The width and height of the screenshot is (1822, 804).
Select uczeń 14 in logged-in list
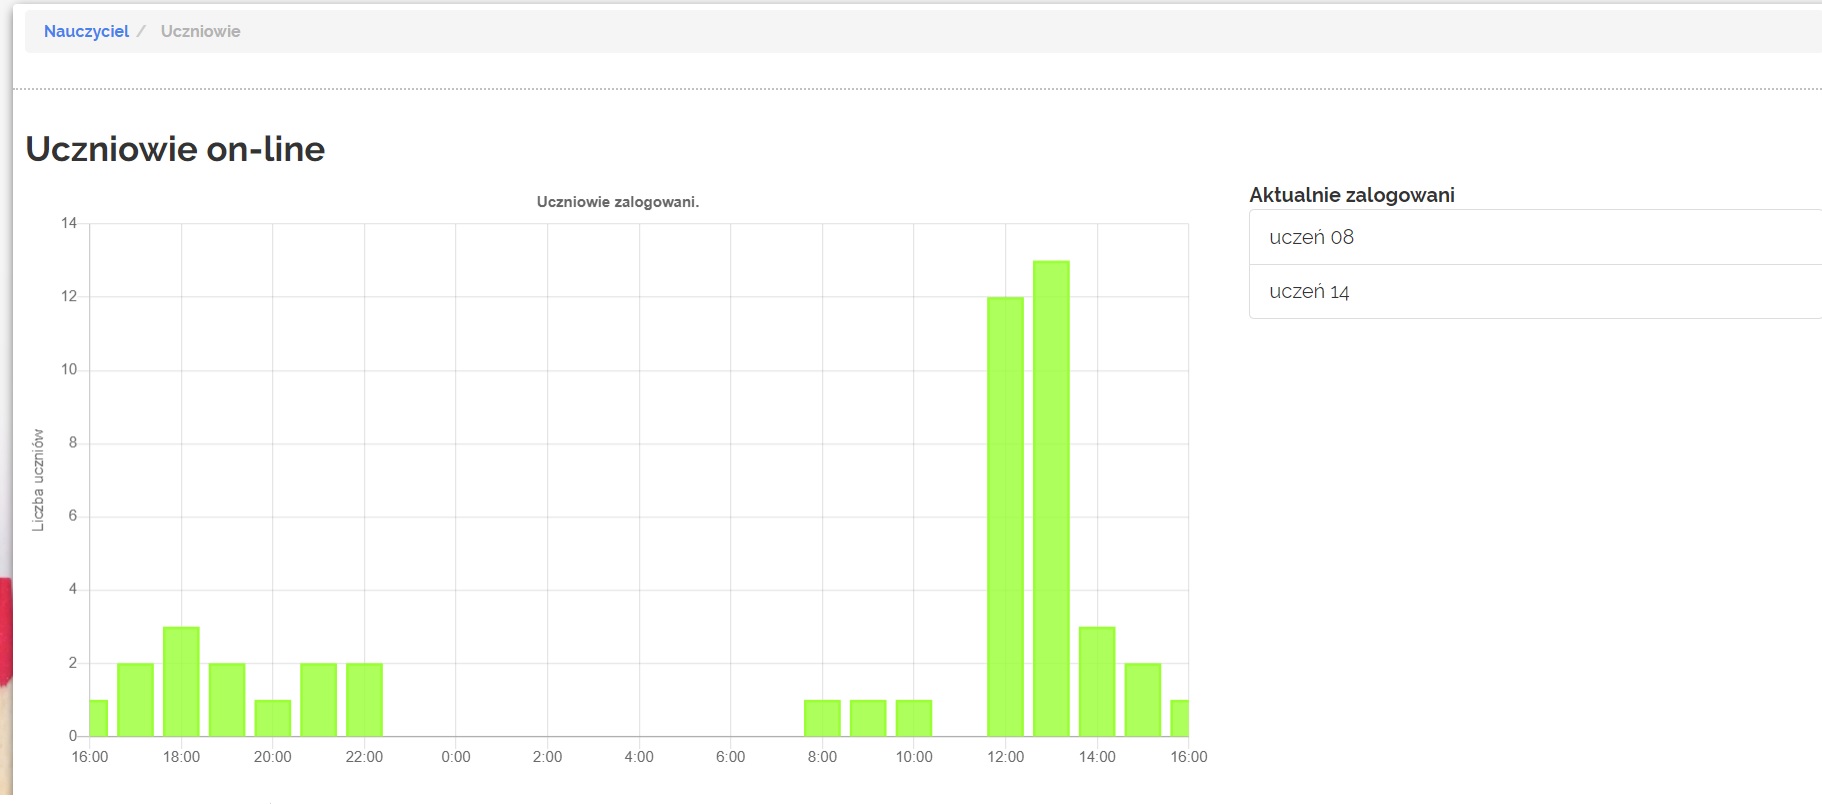(1309, 292)
